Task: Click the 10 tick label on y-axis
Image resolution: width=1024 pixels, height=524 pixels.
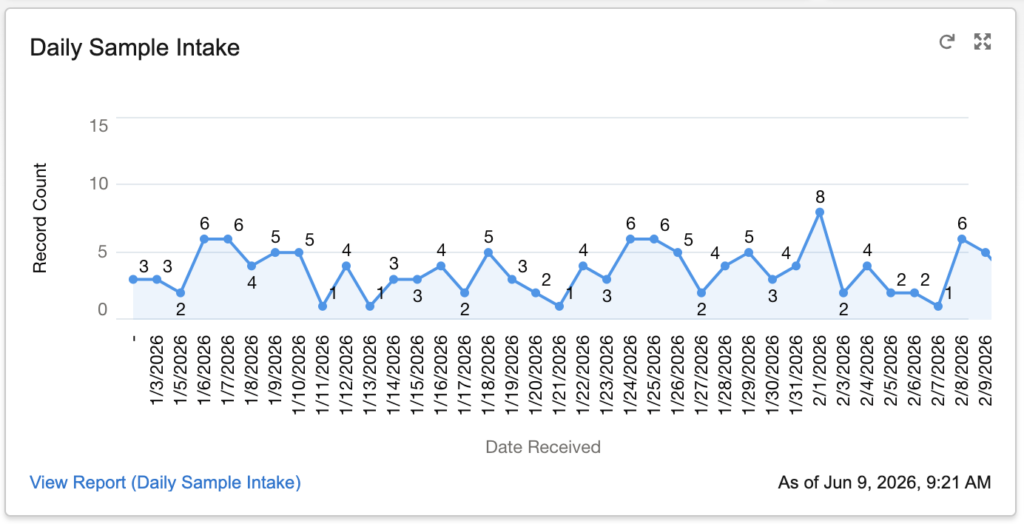Action: [98, 184]
